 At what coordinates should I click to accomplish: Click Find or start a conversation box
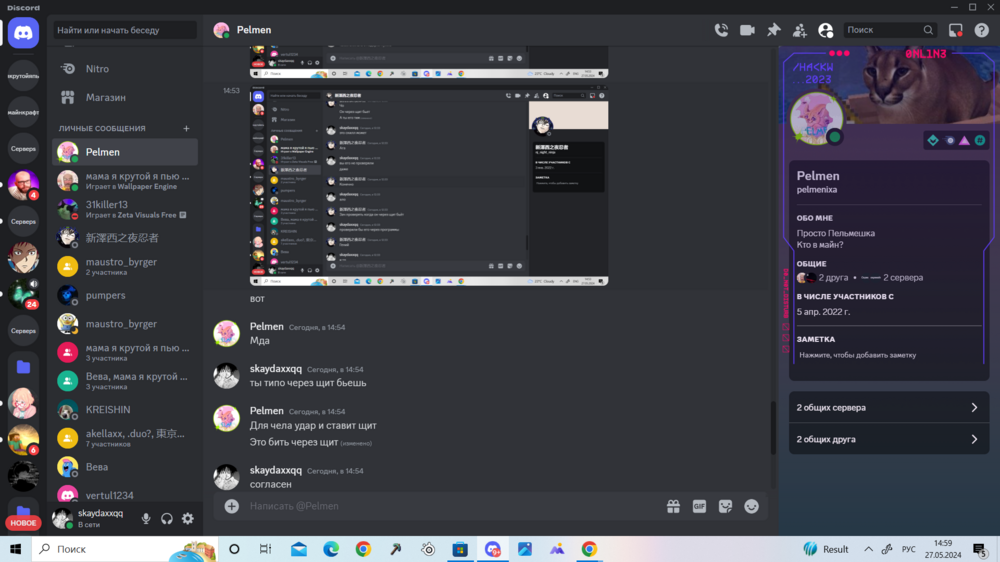125,30
